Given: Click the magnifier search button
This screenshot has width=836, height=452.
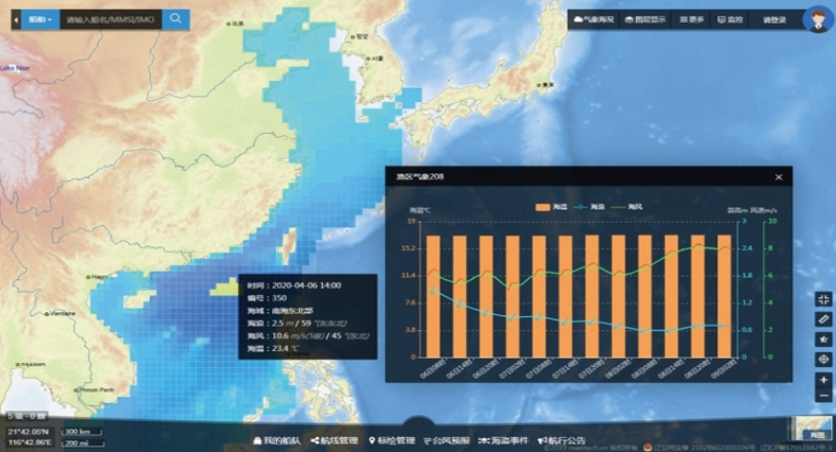Looking at the screenshot, I should click(x=176, y=19).
